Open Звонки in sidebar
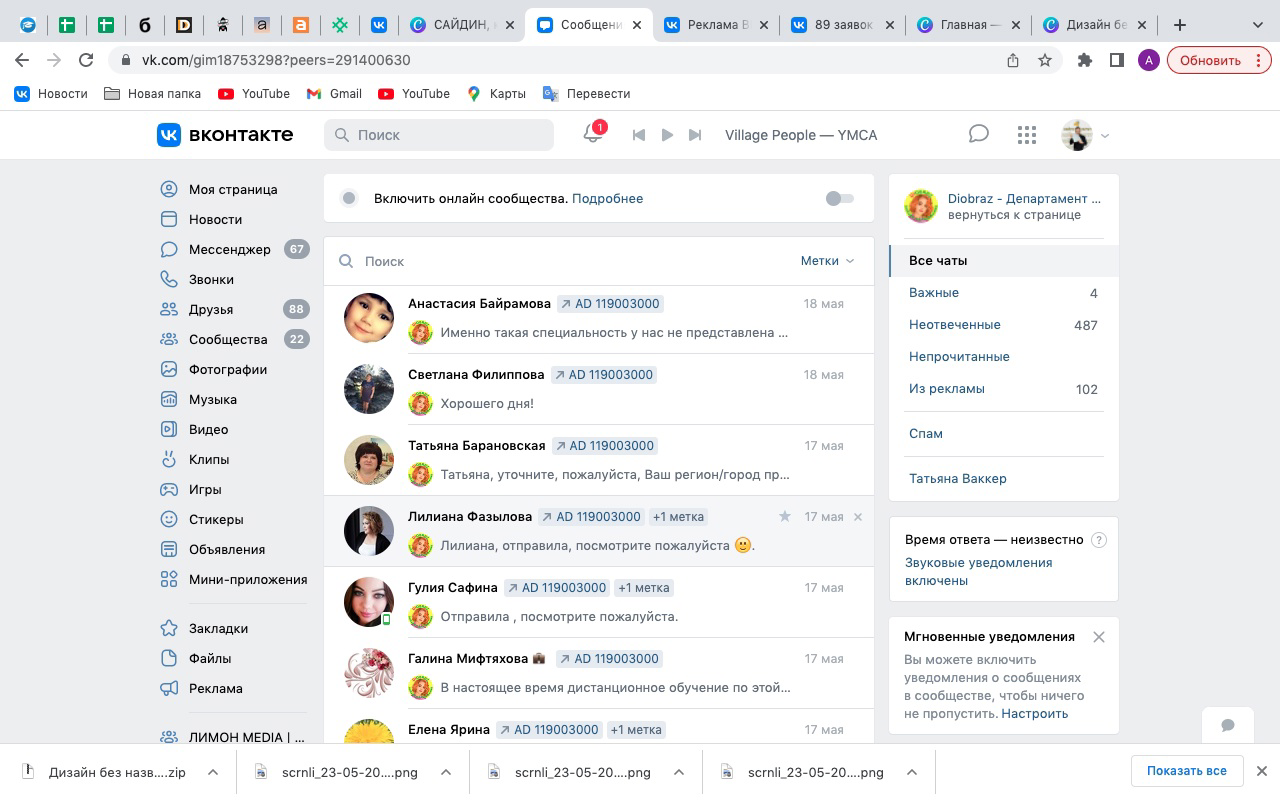The image size is (1280, 800). pos(211,279)
